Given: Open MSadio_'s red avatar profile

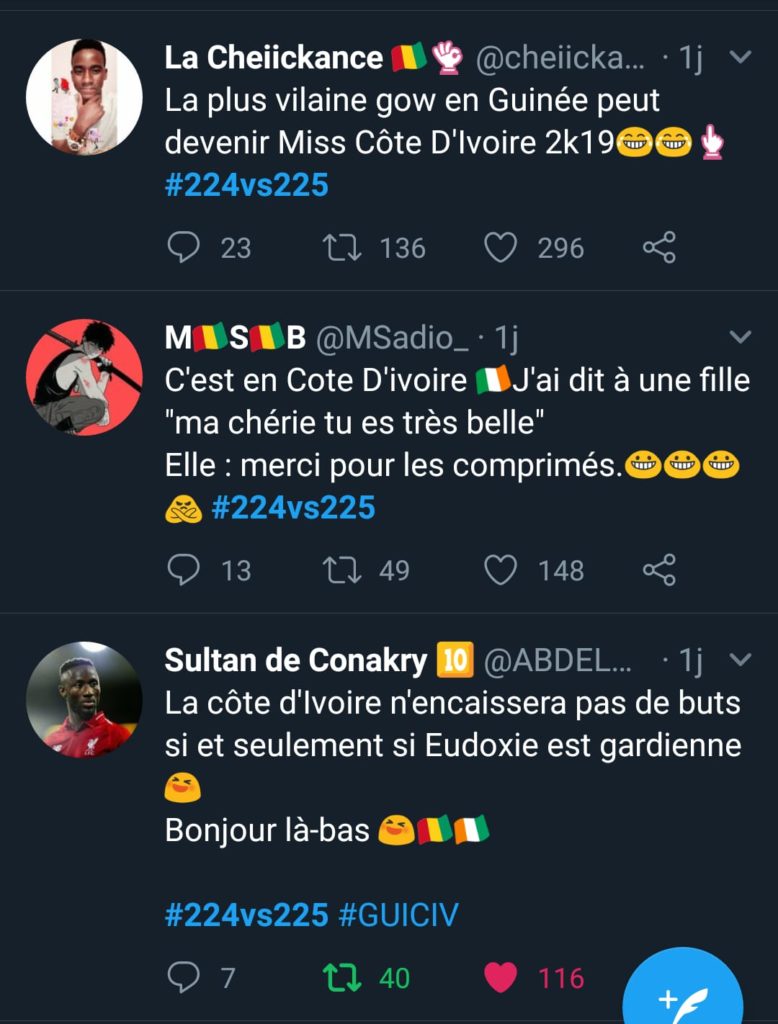Looking at the screenshot, I should point(84,377).
